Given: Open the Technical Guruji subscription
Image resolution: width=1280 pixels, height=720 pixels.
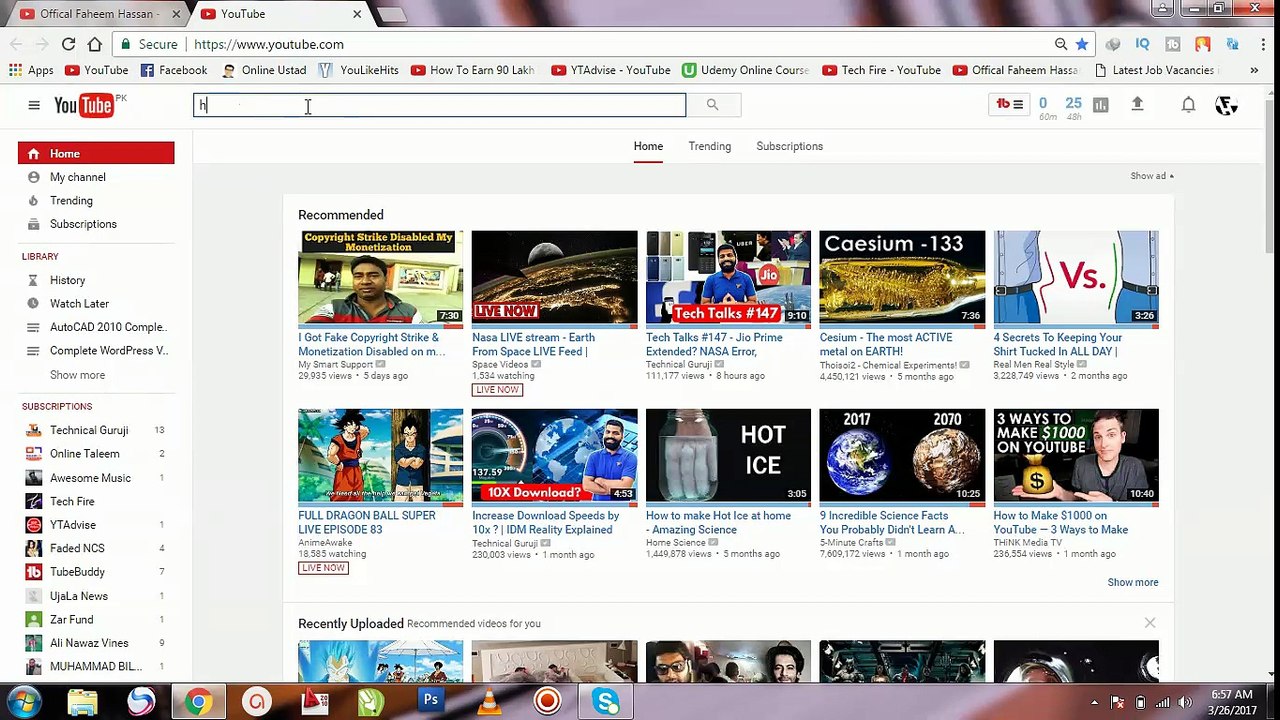Looking at the screenshot, I should [x=89, y=430].
